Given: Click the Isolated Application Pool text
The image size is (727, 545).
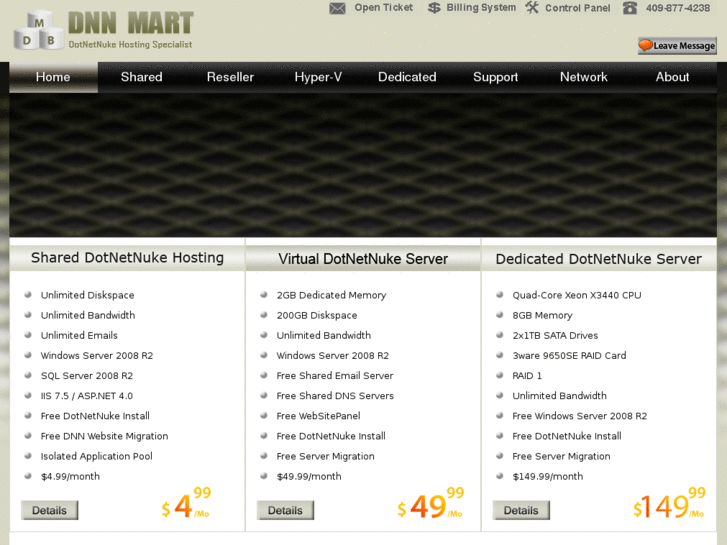Looking at the screenshot, I should 96,456.
